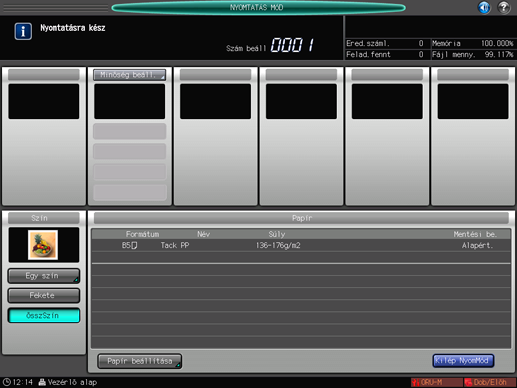
Task: Click the Fájl menny. 99.117% readout
Action: pyautogui.click(x=473, y=55)
